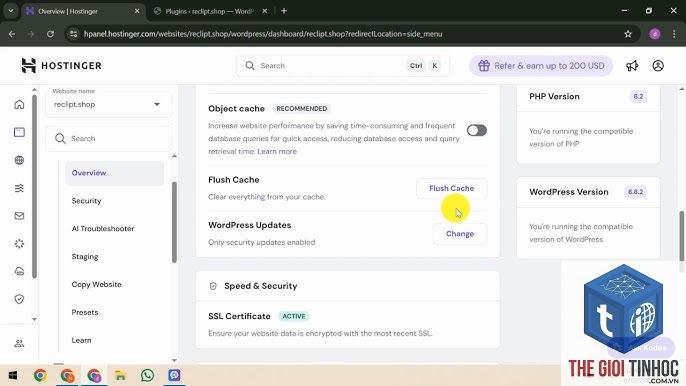View site information icon in address bar
686x386 pixels.
pos(73,34)
